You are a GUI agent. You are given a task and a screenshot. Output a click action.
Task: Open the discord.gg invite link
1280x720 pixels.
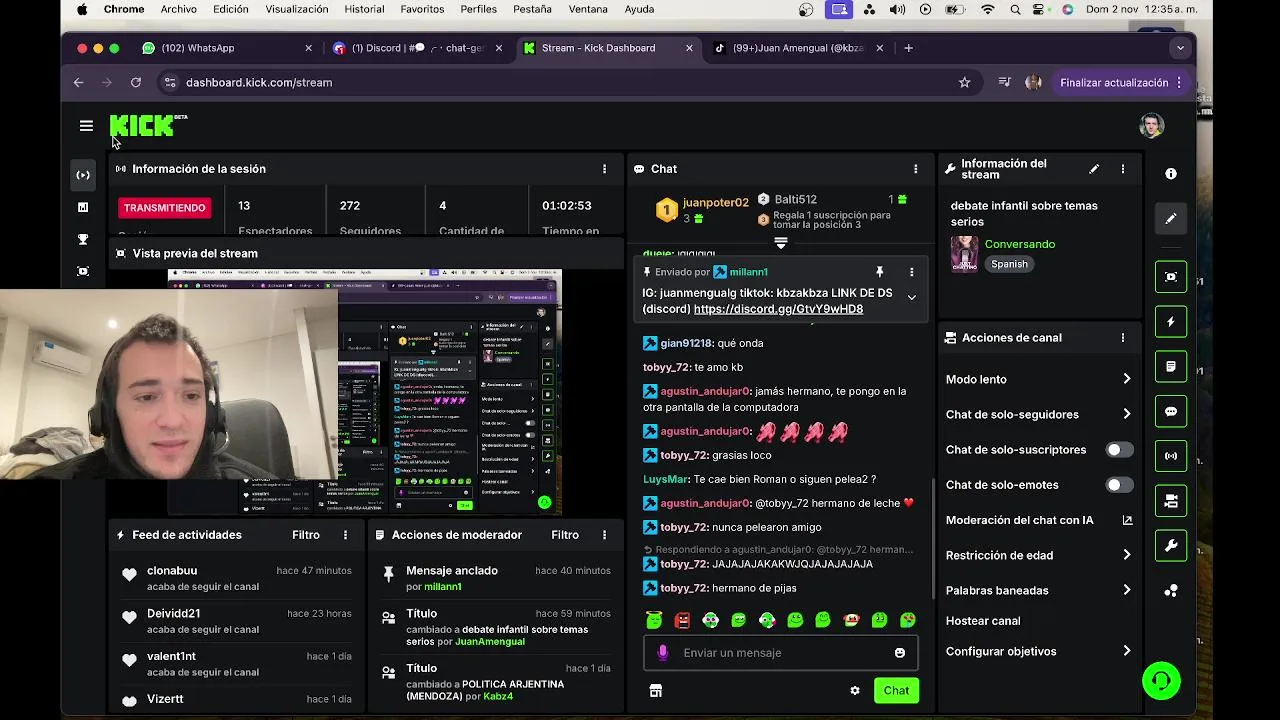click(x=778, y=309)
